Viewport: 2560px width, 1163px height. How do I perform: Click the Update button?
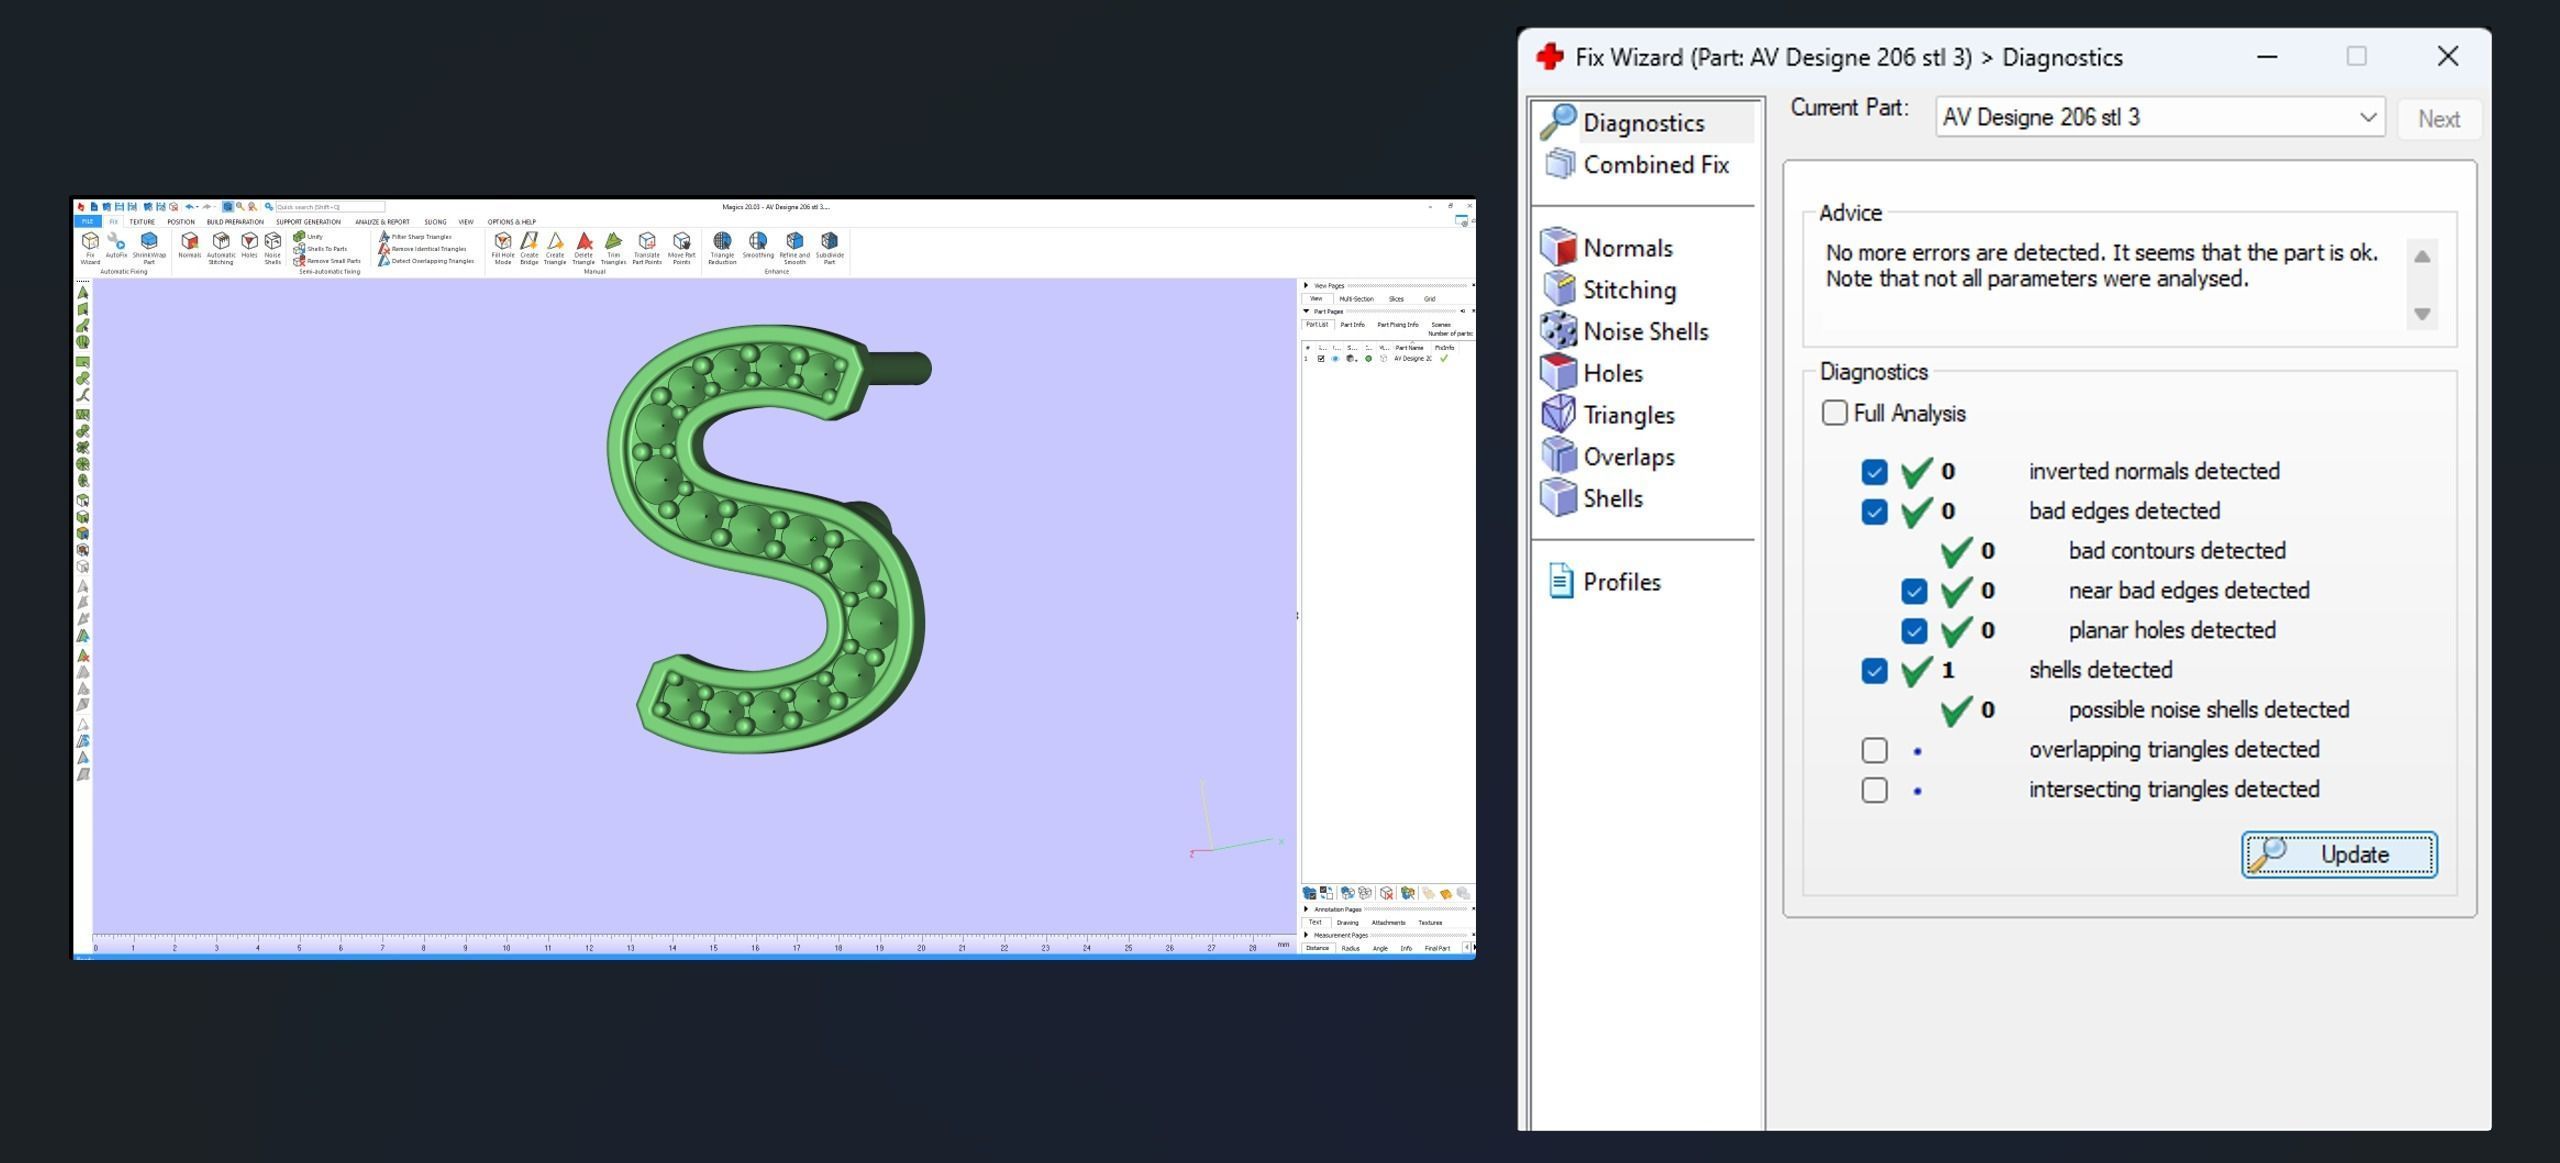pyautogui.click(x=2338, y=855)
